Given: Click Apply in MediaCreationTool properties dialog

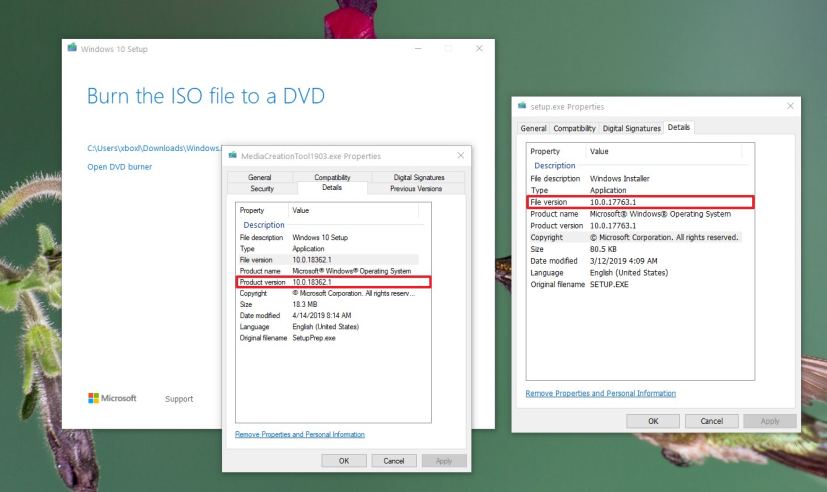Looking at the screenshot, I should [x=444, y=460].
